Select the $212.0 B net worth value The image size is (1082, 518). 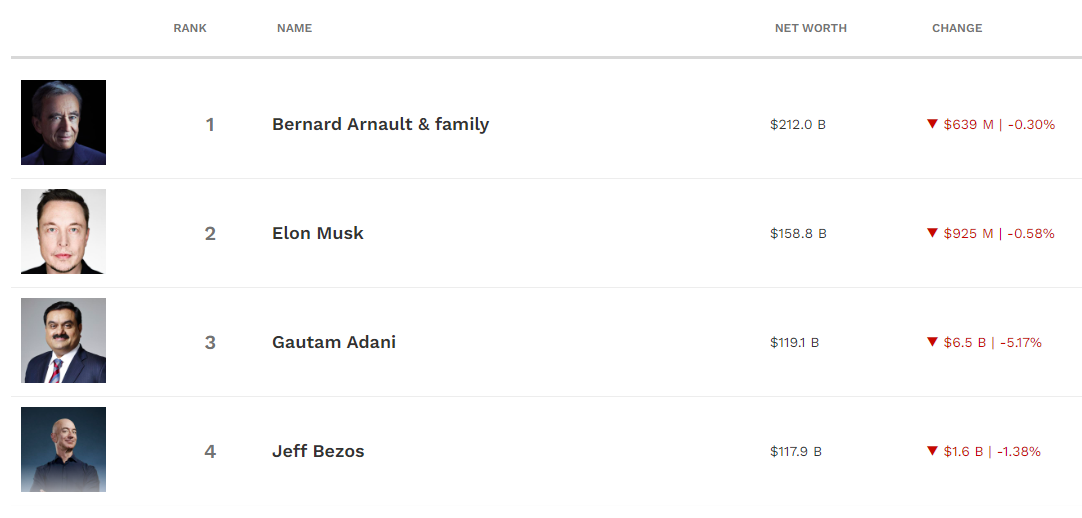tap(797, 125)
